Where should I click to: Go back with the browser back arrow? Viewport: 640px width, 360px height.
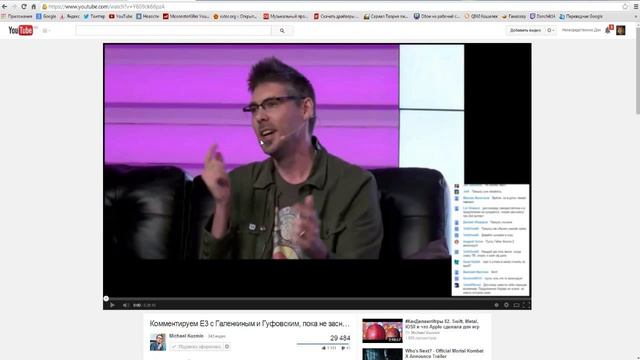pyautogui.click(x=4, y=7)
